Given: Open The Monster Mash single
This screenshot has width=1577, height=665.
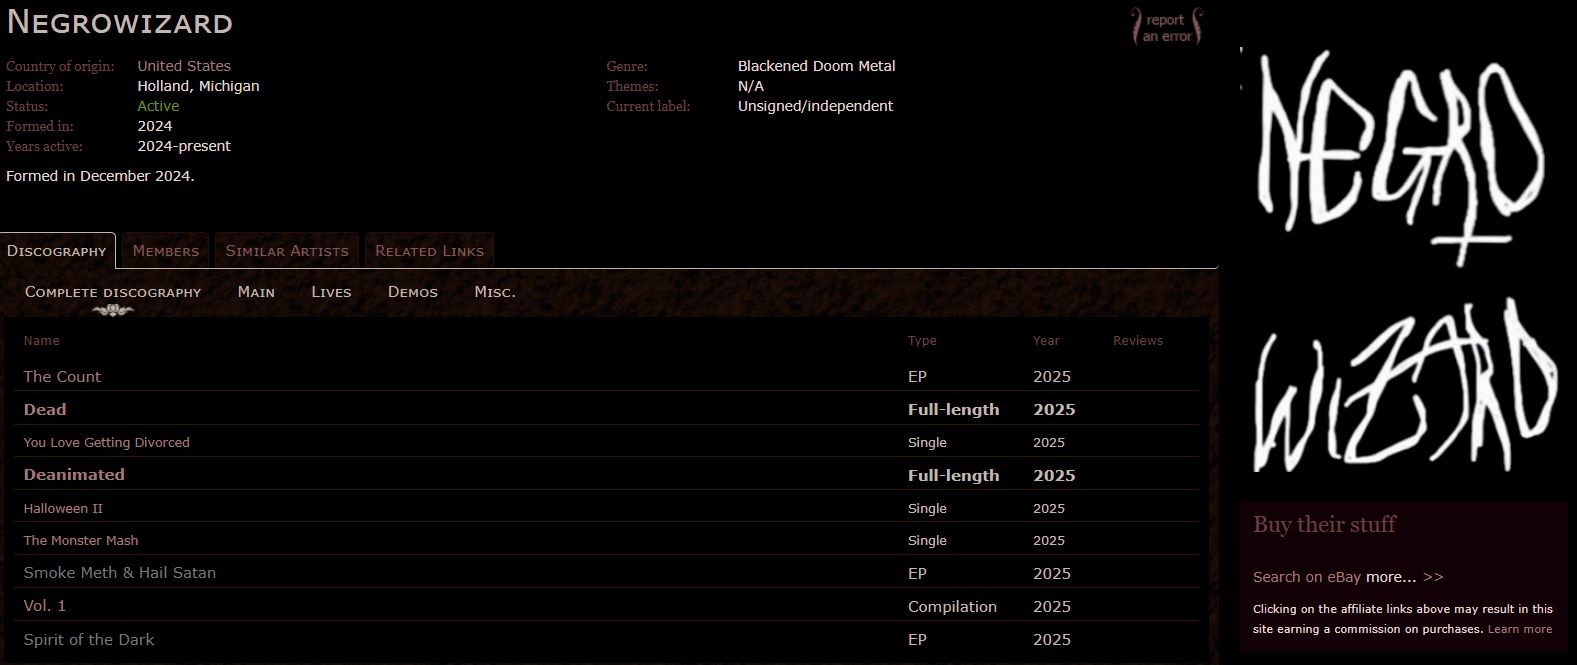Looking at the screenshot, I should pyautogui.click(x=81, y=540).
